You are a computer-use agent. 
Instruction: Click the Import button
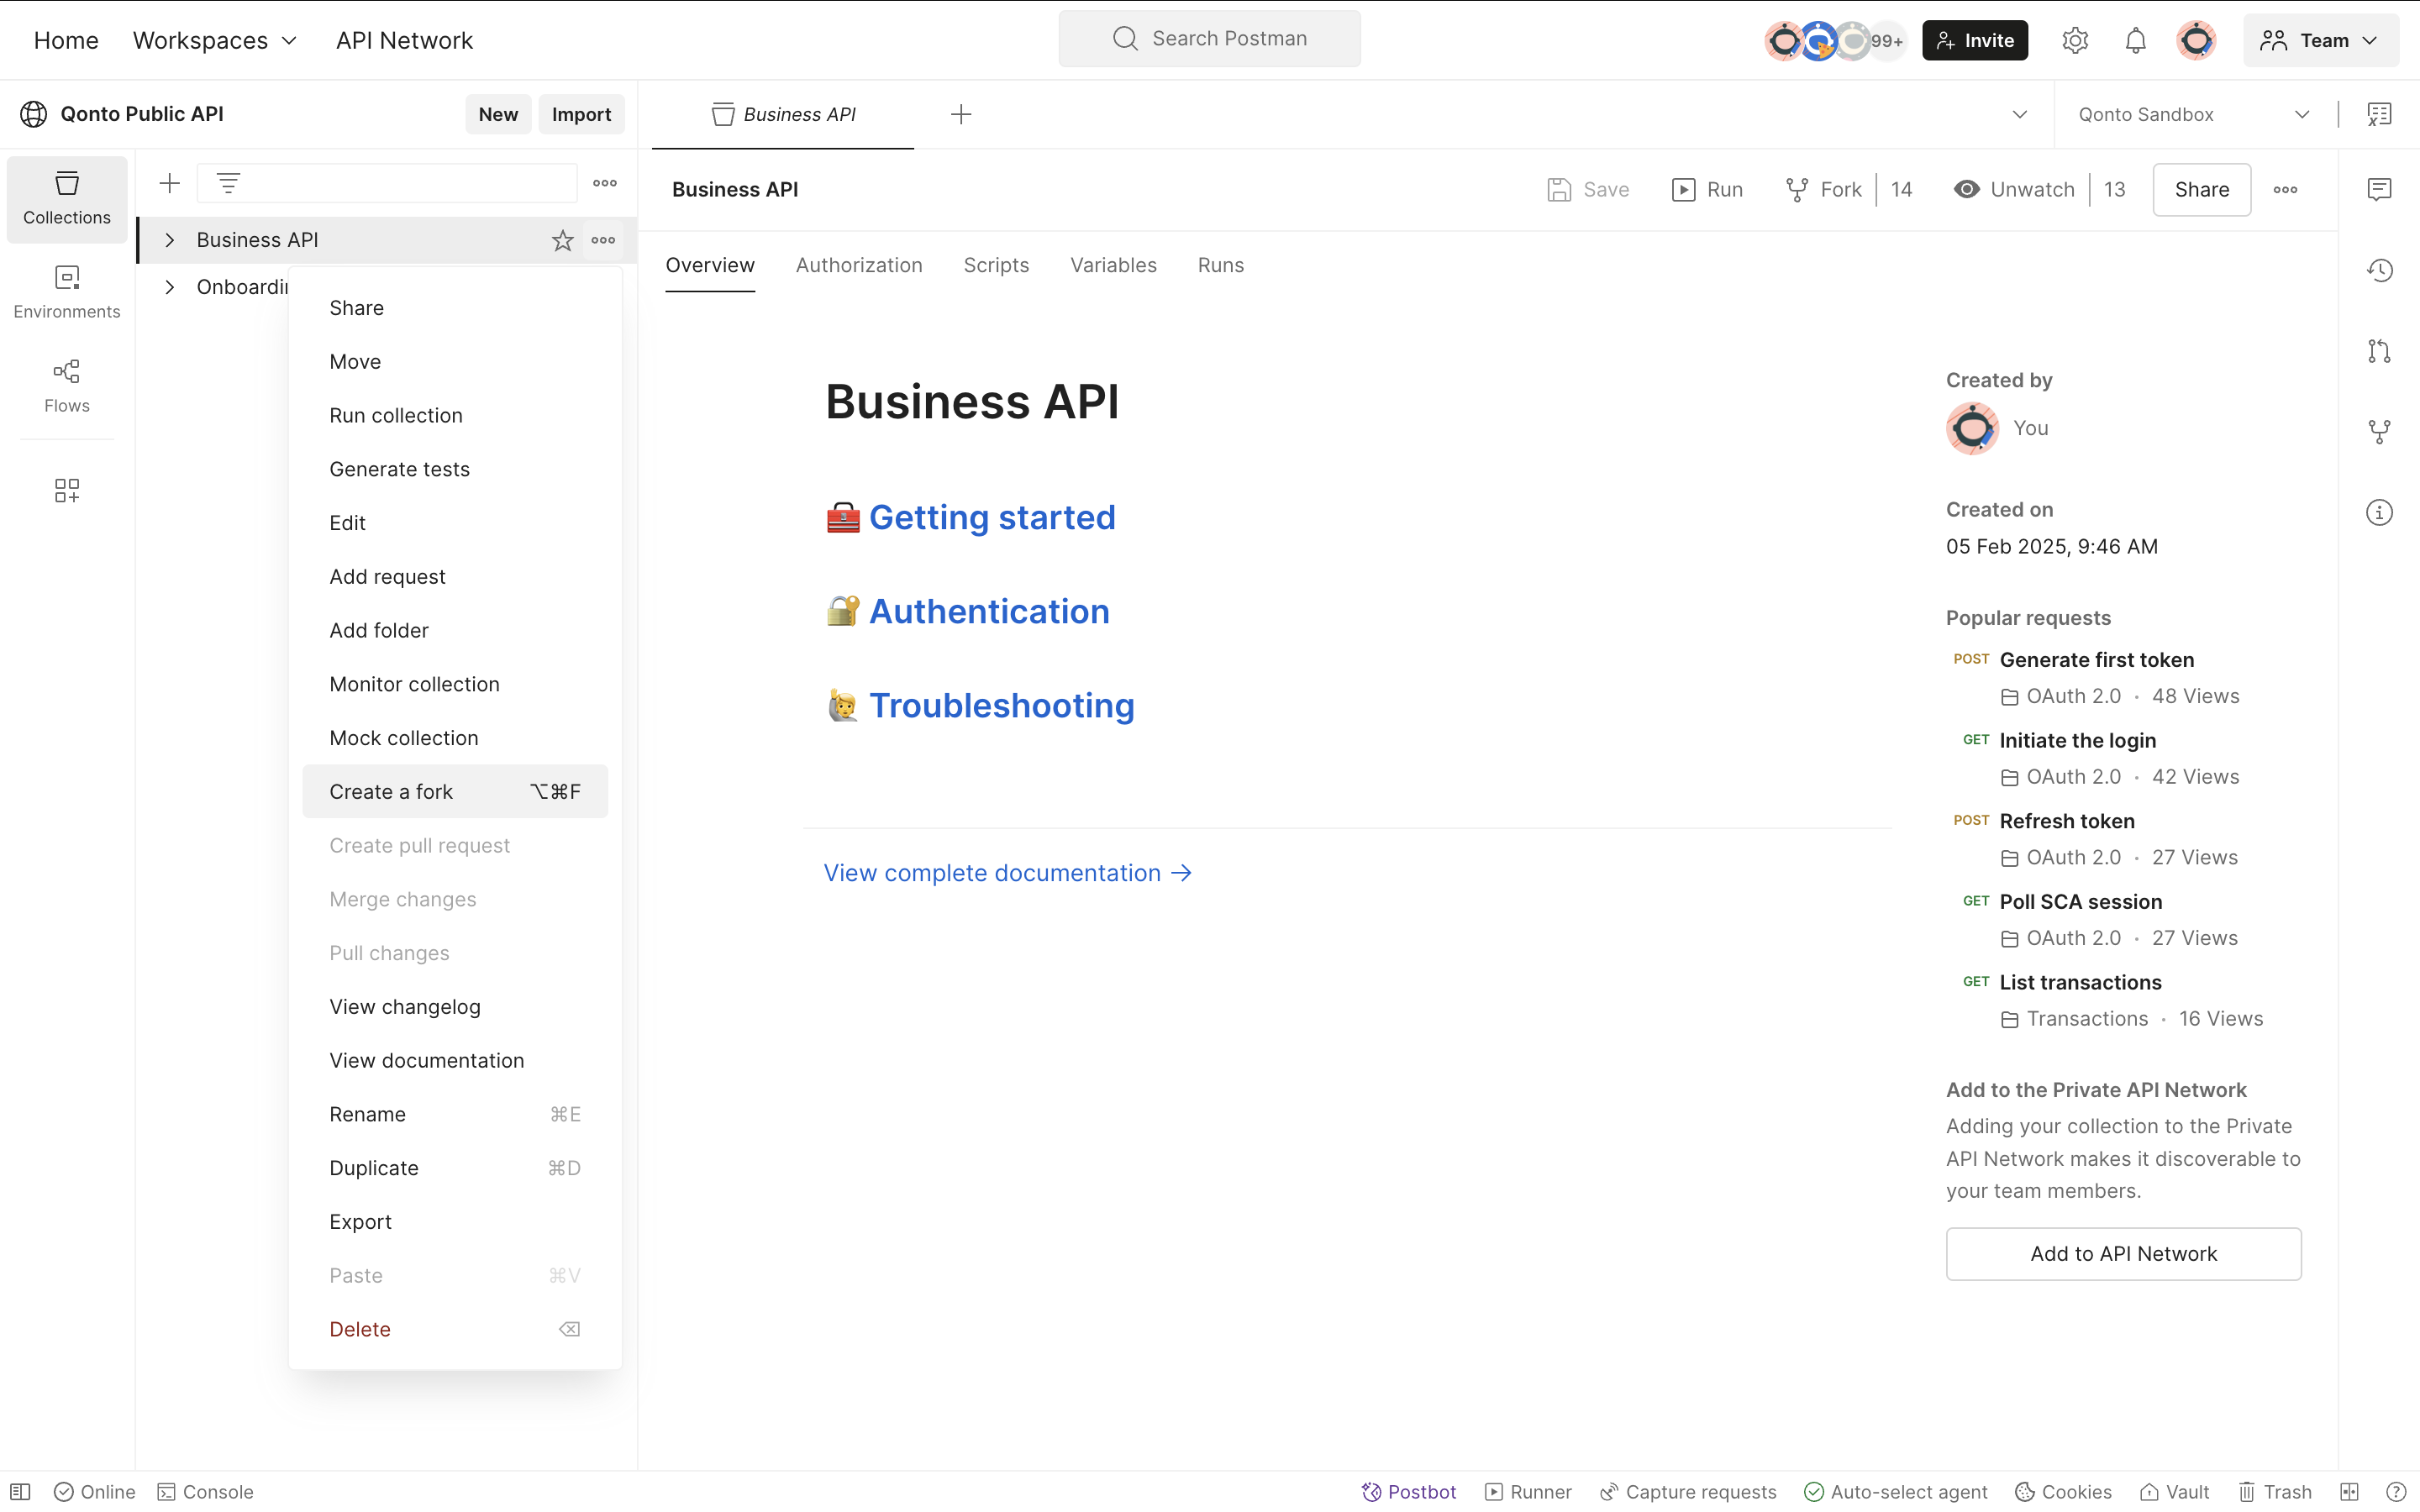pos(581,114)
